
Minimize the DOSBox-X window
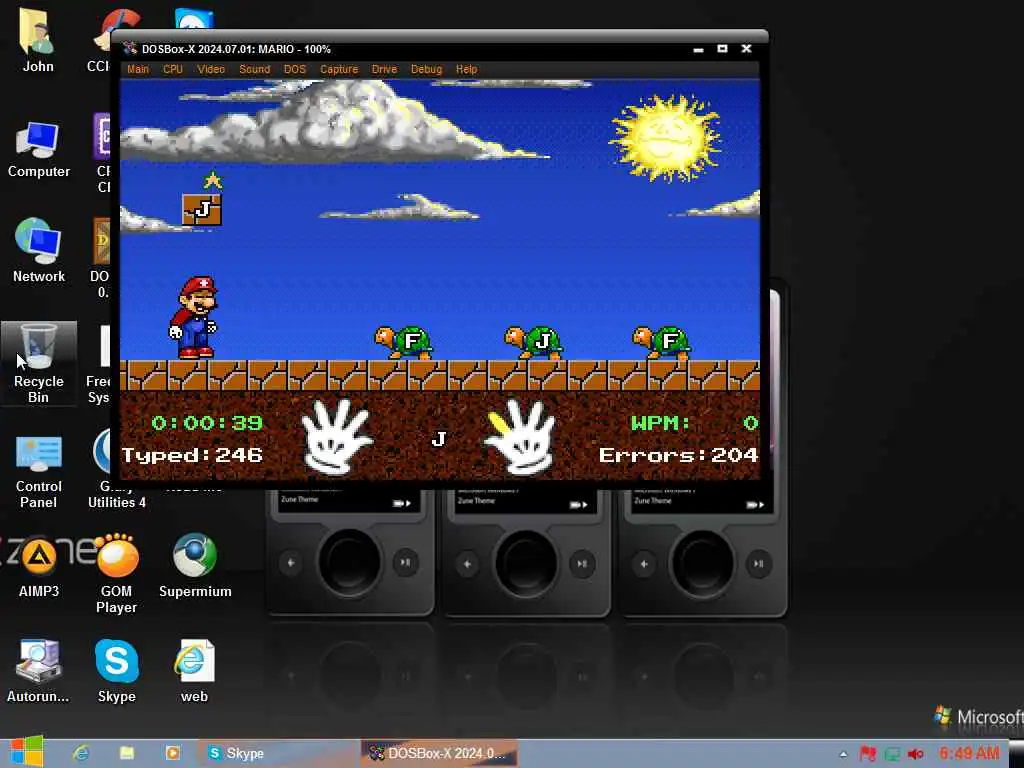click(x=698, y=49)
